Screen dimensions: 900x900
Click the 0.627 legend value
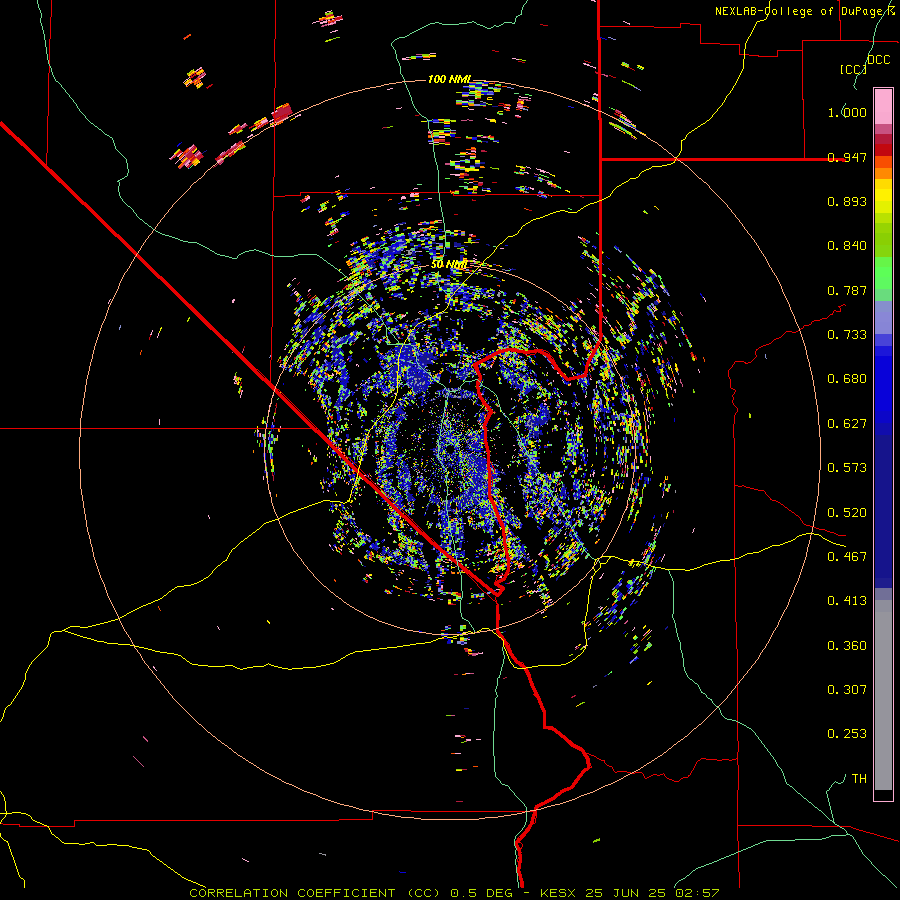(847, 424)
